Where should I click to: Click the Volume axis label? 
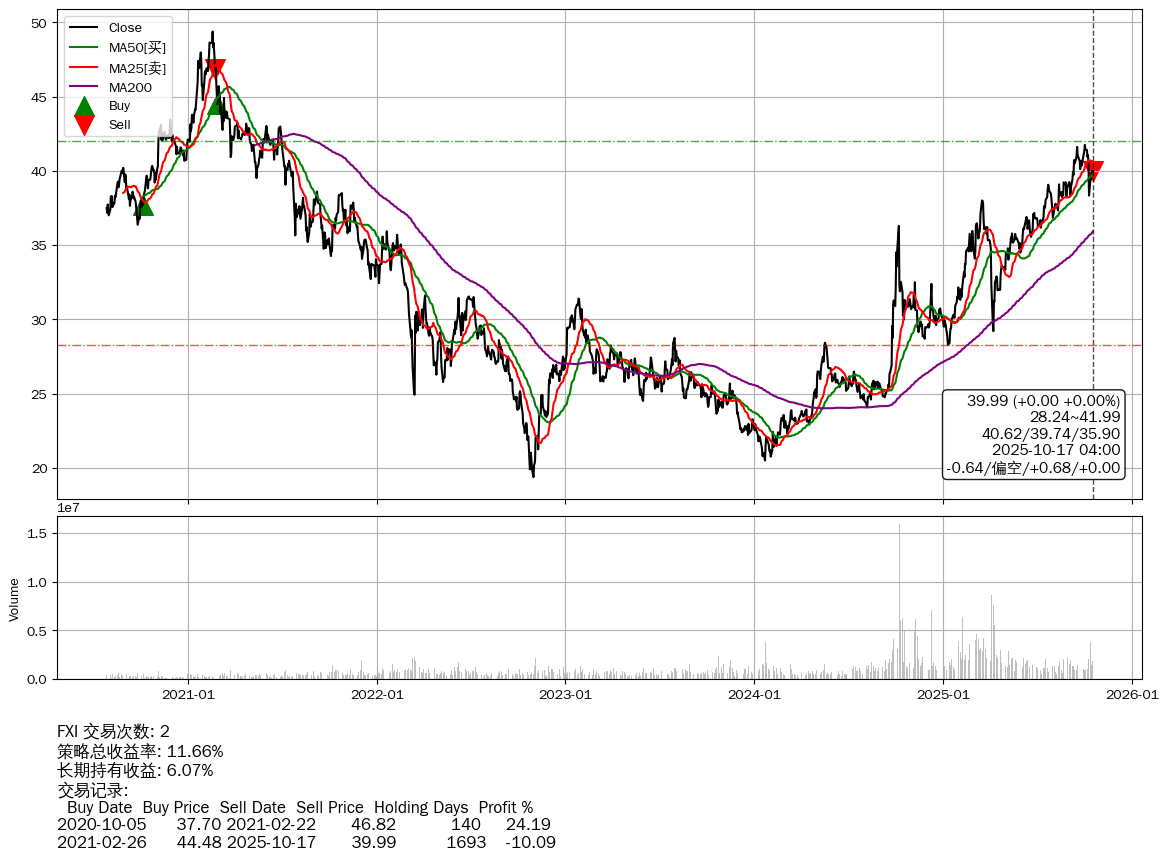pyautogui.click(x=14, y=599)
